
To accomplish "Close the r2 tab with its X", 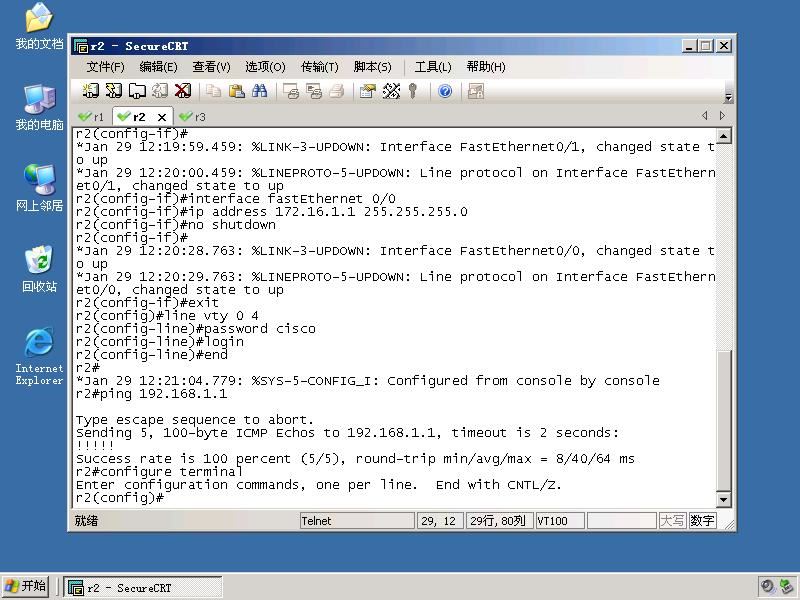I will tap(162, 117).
